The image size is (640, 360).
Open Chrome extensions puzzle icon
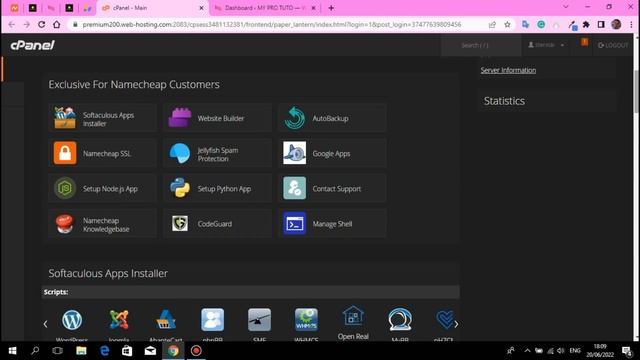(586, 24)
